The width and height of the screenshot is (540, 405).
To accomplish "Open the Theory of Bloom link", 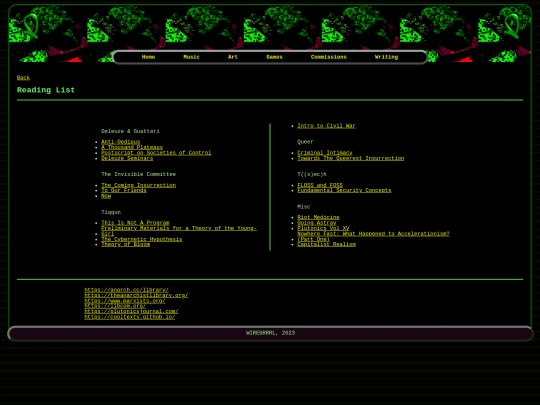I will pyautogui.click(x=125, y=245).
